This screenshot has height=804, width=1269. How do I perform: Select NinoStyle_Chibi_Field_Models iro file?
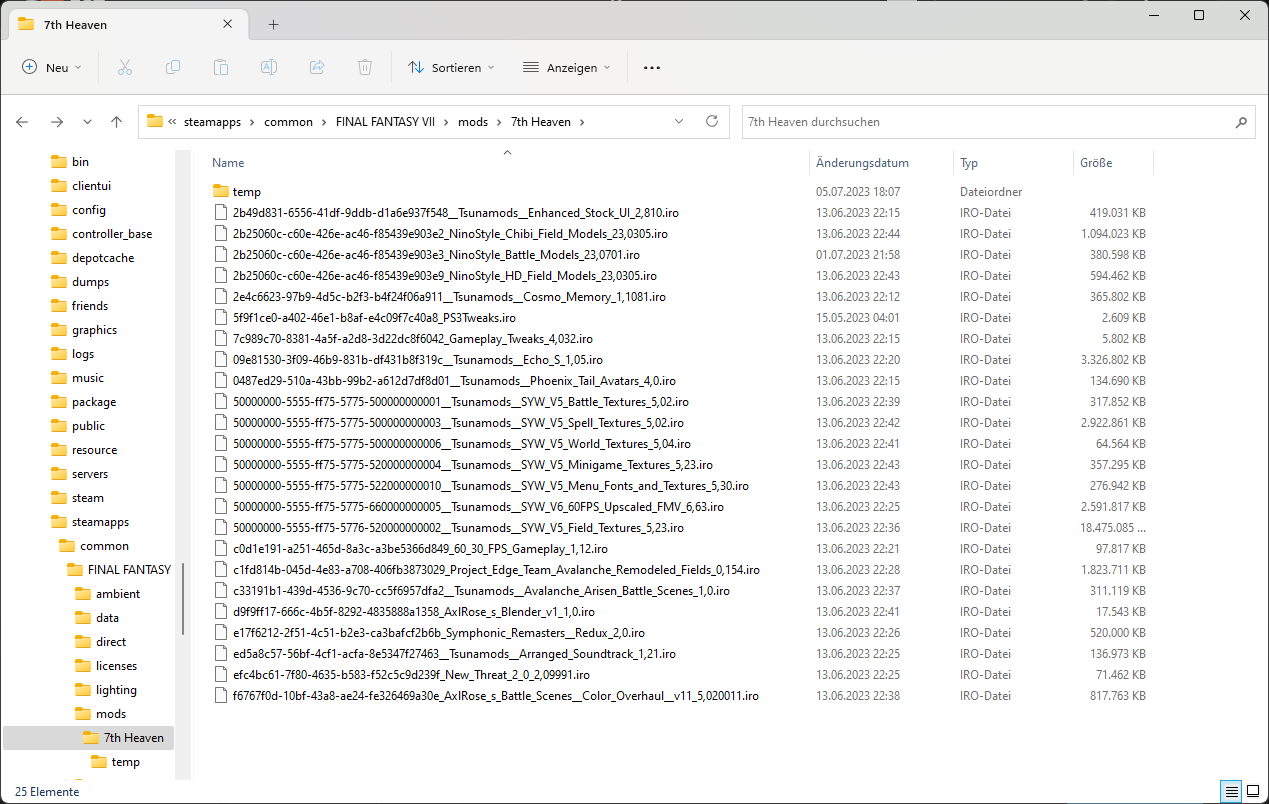(450, 233)
